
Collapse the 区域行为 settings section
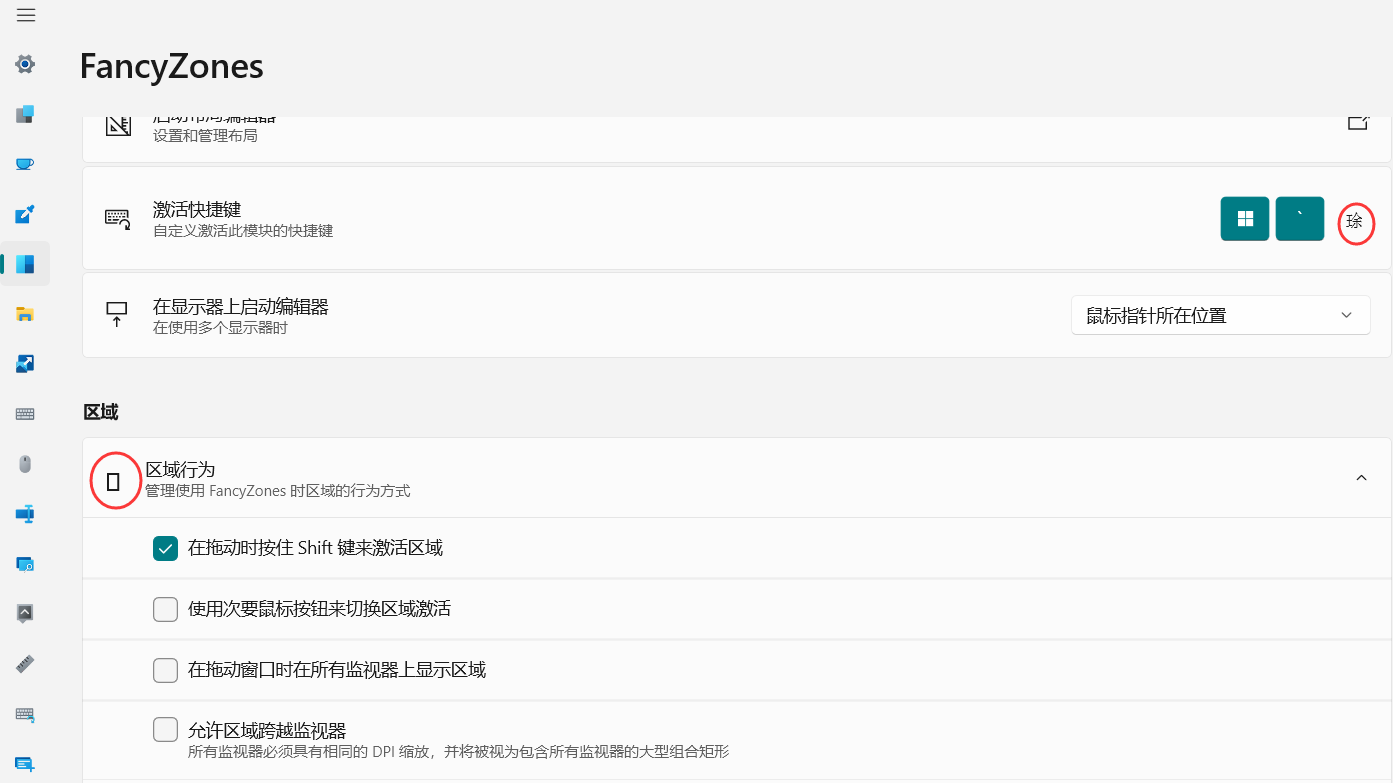[1361, 478]
